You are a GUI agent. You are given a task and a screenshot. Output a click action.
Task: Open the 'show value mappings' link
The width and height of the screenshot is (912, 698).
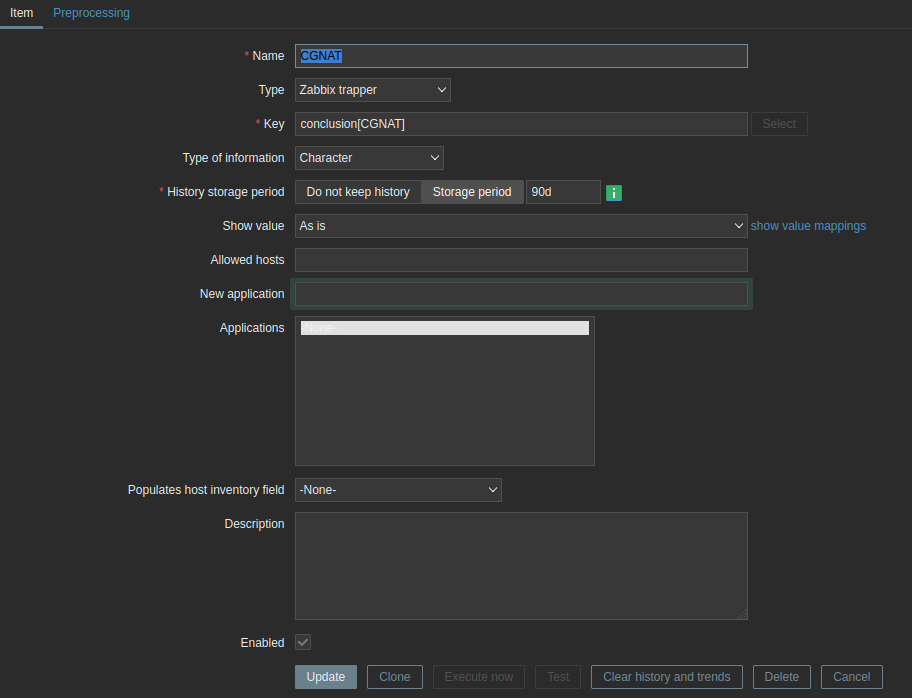click(x=808, y=226)
